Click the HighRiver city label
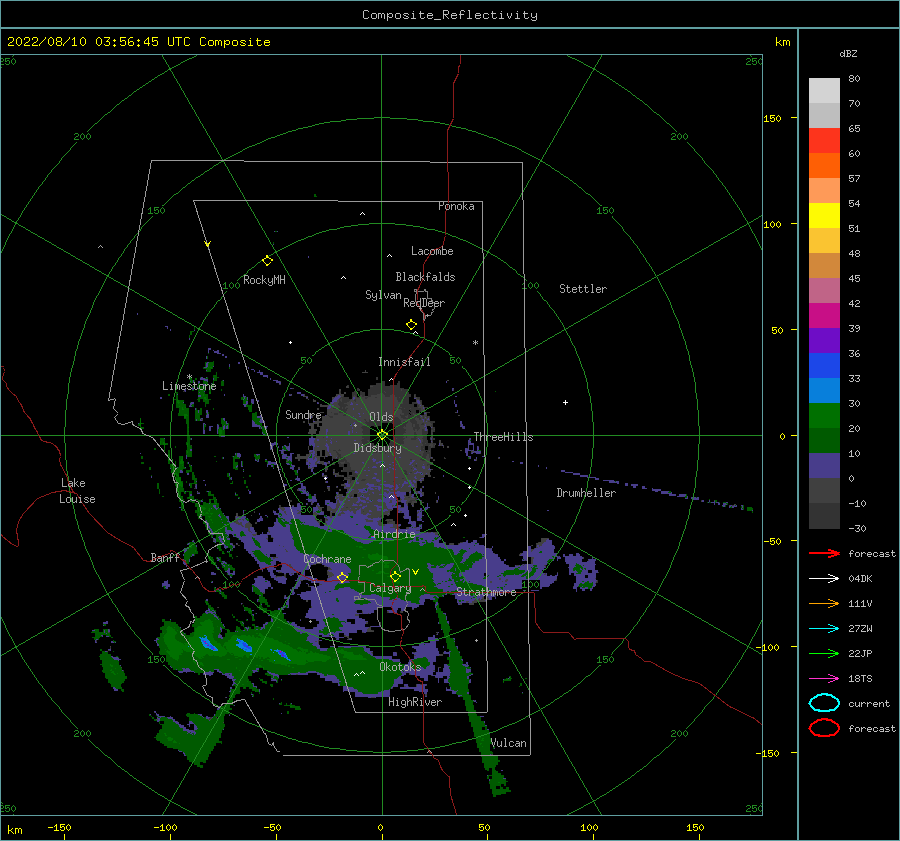This screenshot has height=841, width=900. 415,702
